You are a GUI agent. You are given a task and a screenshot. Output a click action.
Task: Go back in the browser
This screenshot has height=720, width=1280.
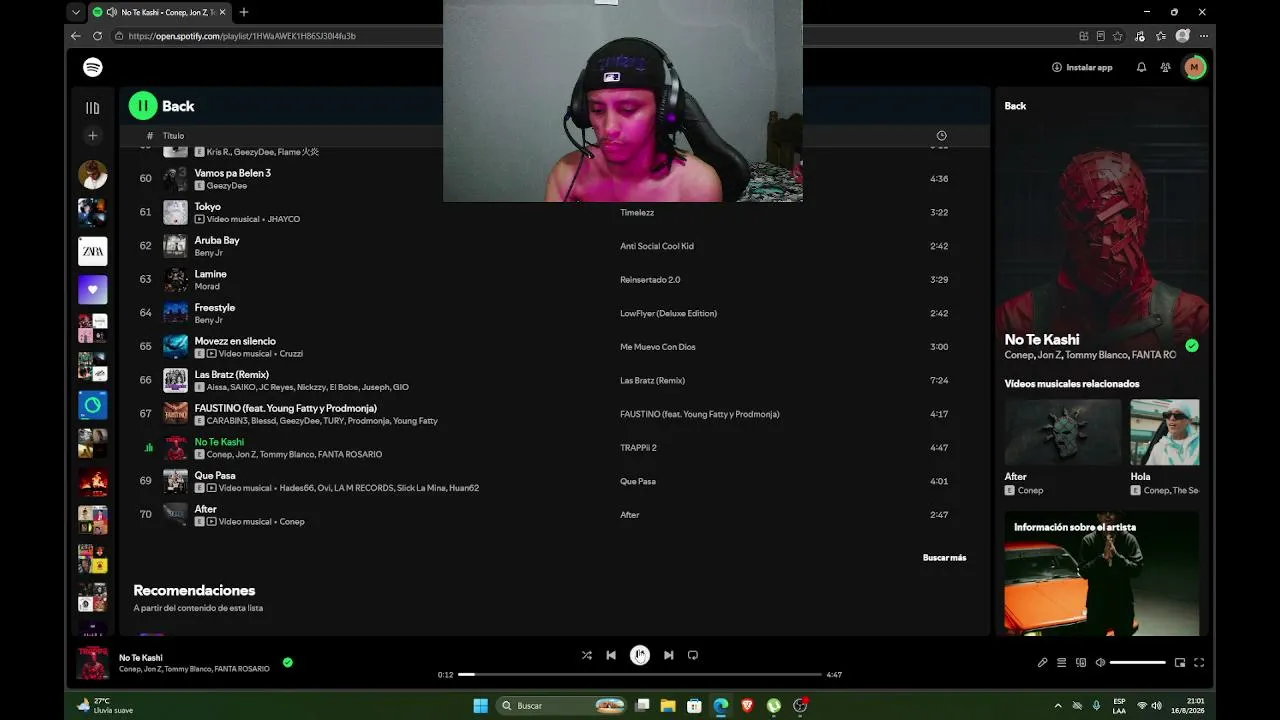pyautogui.click(x=75, y=36)
